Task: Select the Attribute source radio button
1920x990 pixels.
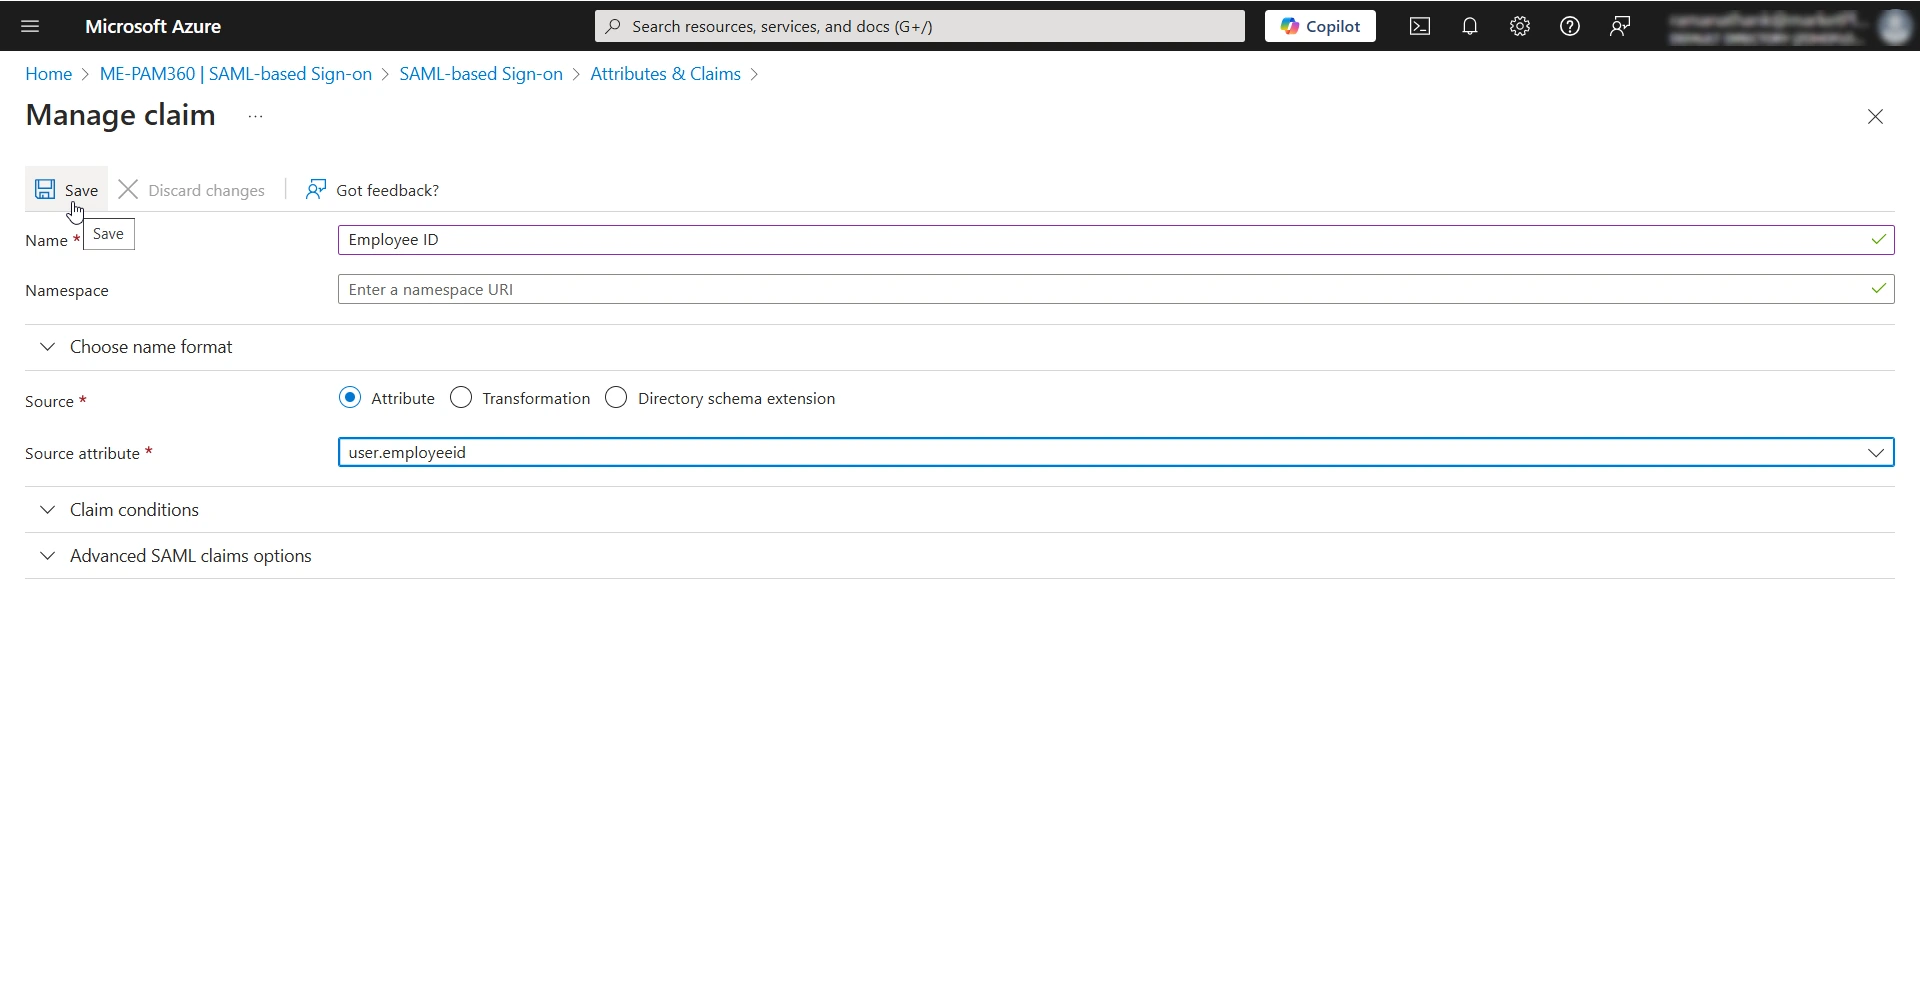Action: pos(350,397)
